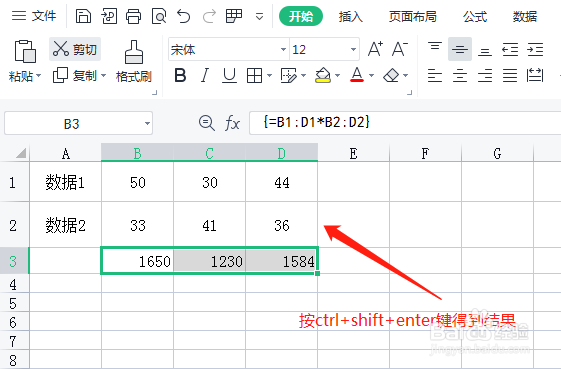Toggle vertical middle alignment

[460, 49]
